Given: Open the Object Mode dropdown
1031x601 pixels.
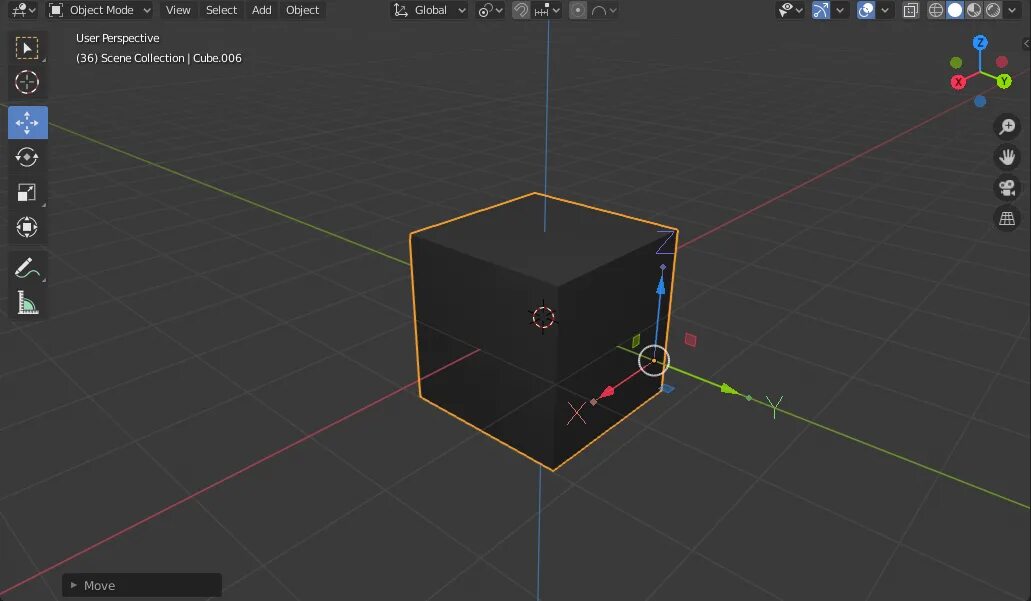Looking at the screenshot, I should tap(100, 10).
